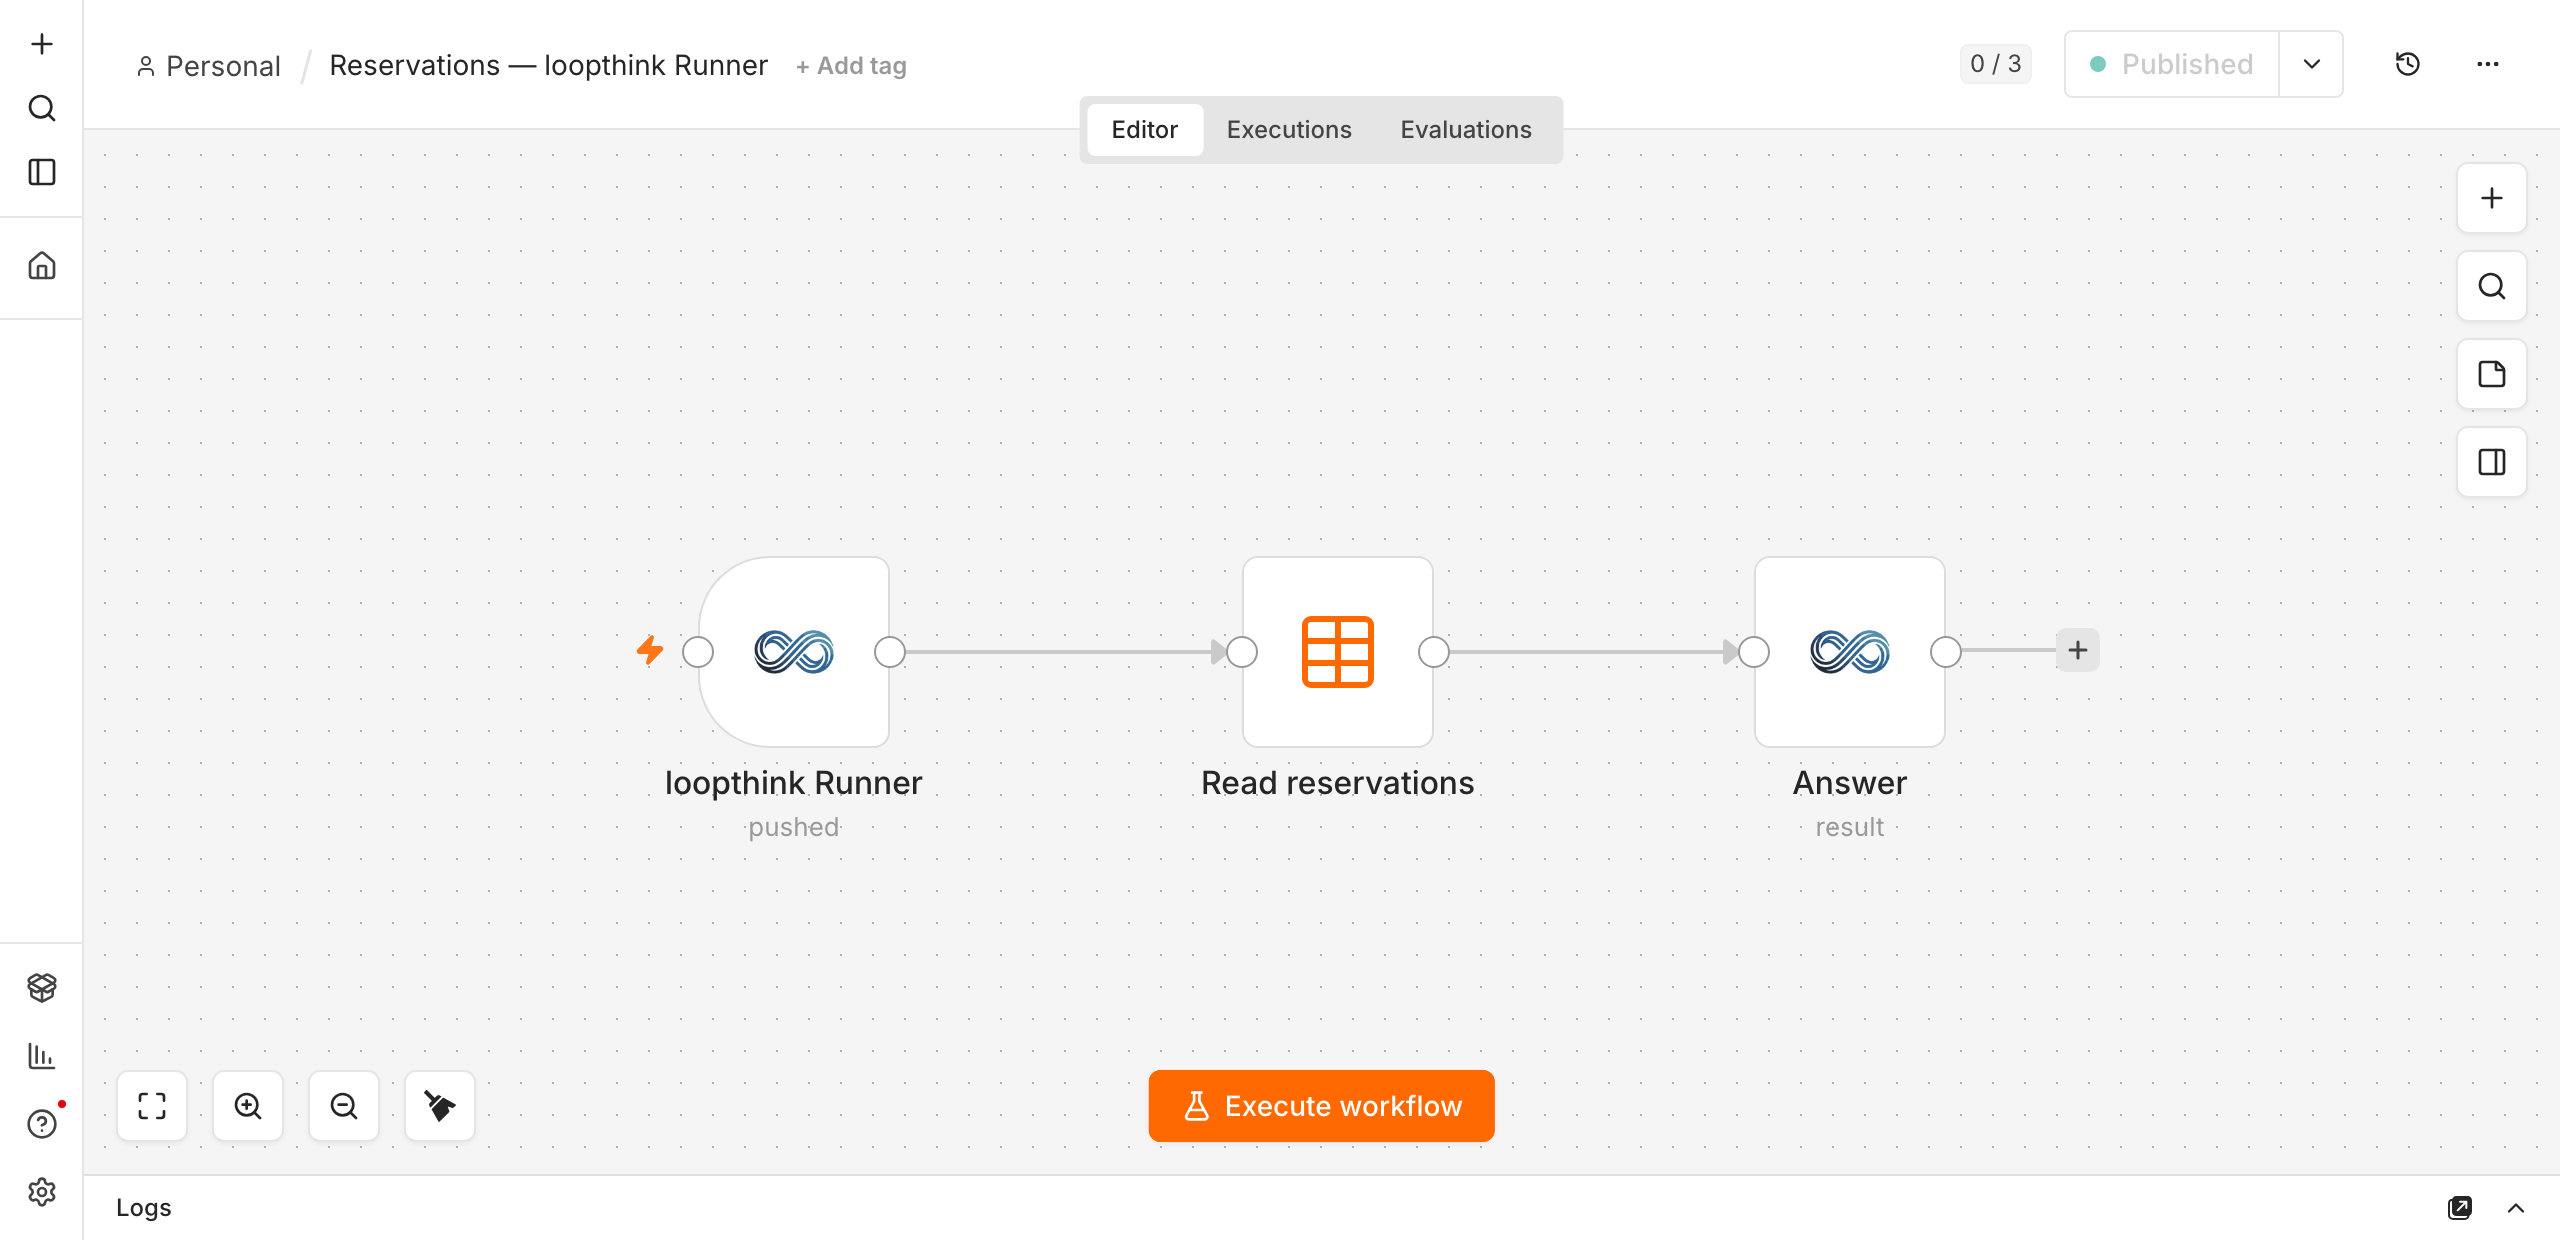This screenshot has width=2560, height=1240.
Task: Zoom in on the canvas
Action: click(x=248, y=1106)
